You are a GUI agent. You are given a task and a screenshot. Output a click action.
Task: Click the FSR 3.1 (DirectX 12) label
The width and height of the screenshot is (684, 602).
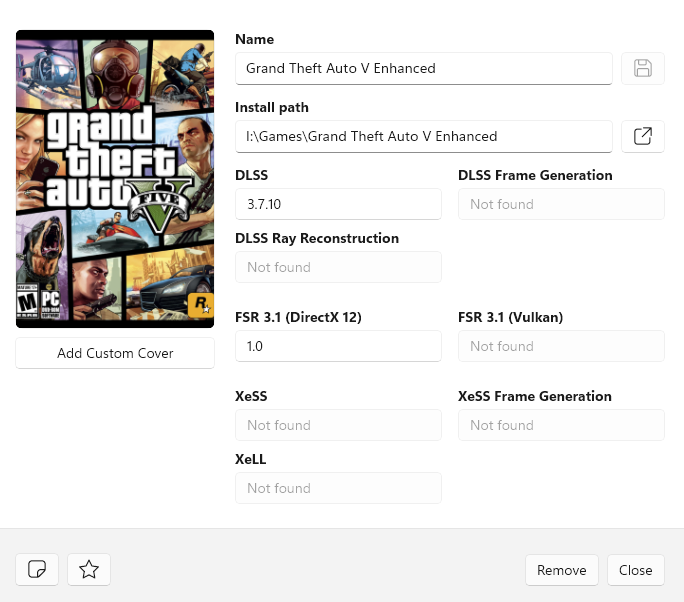(298, 317)
